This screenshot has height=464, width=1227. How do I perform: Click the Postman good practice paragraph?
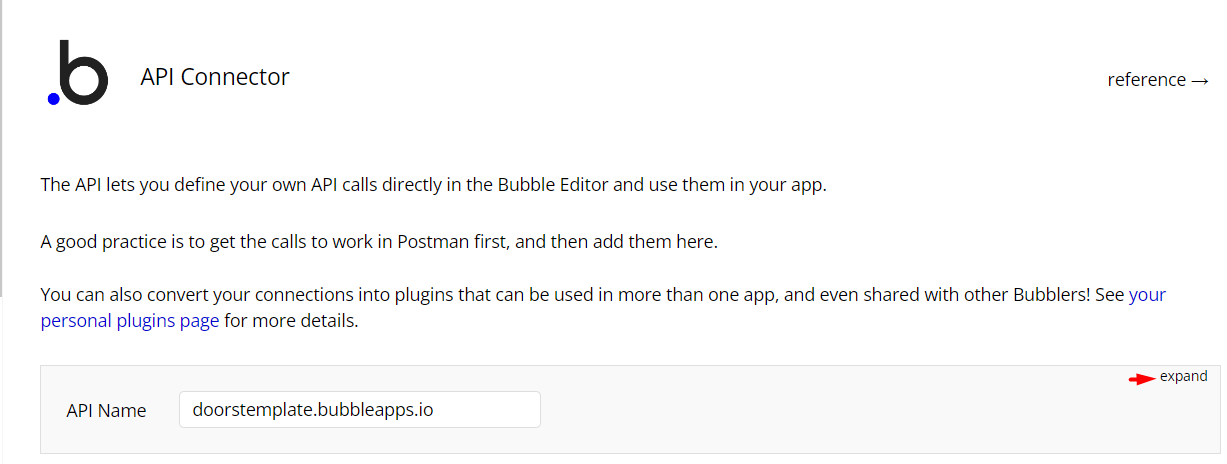click(x=379, y=242)
